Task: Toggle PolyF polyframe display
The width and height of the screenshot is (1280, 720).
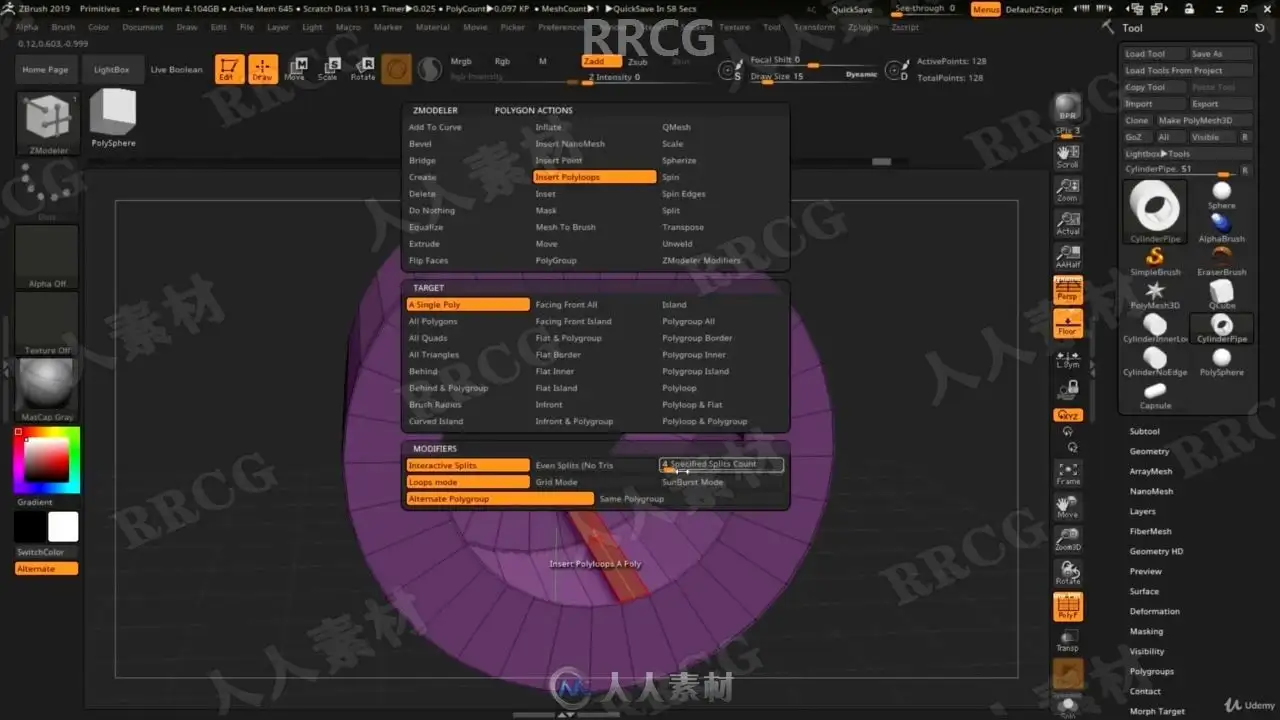Action: tap(1068, 607)
